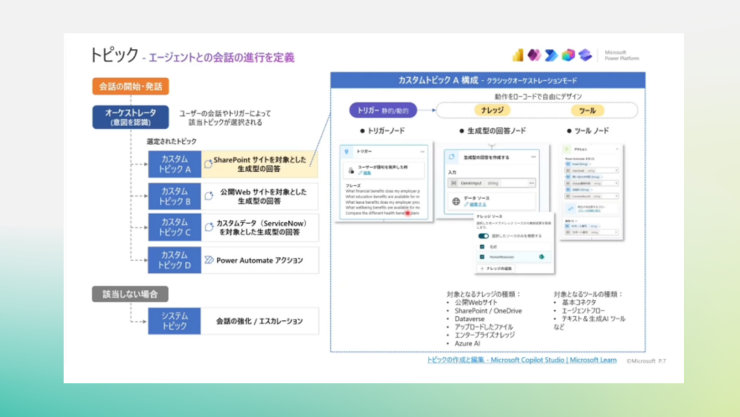Click the SharePoint サイトを対象とした生成型の回答 label
Image resolution: width=740 pixels, height=417 pixels.
coord(260,164)
